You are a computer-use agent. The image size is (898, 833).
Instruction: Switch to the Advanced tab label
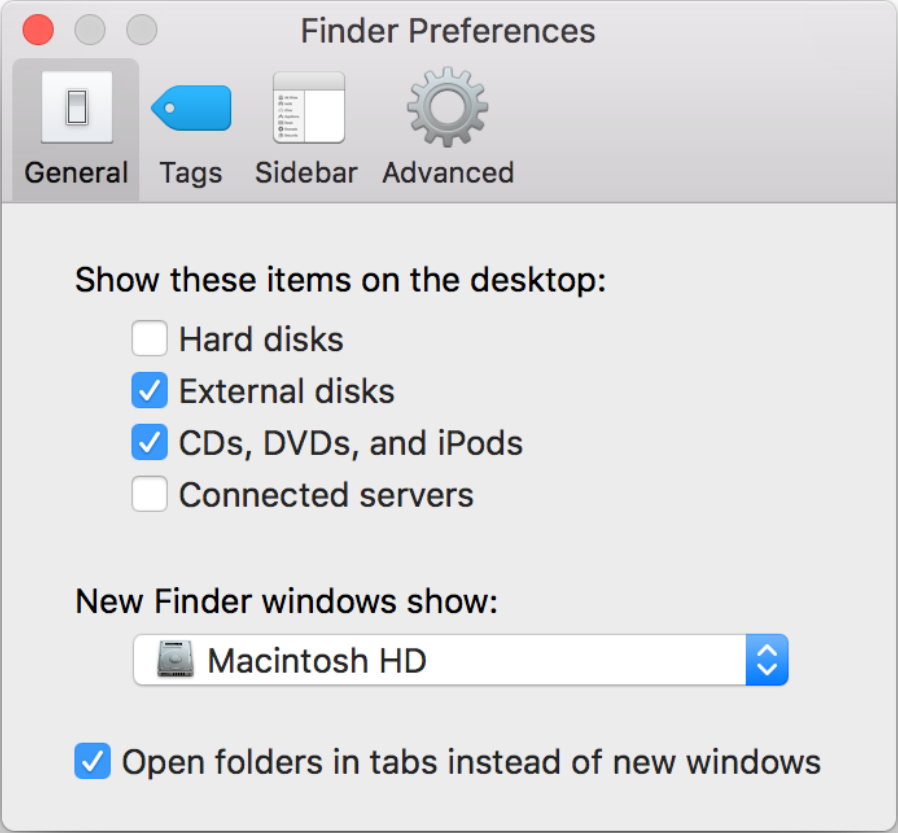(448, 173)
